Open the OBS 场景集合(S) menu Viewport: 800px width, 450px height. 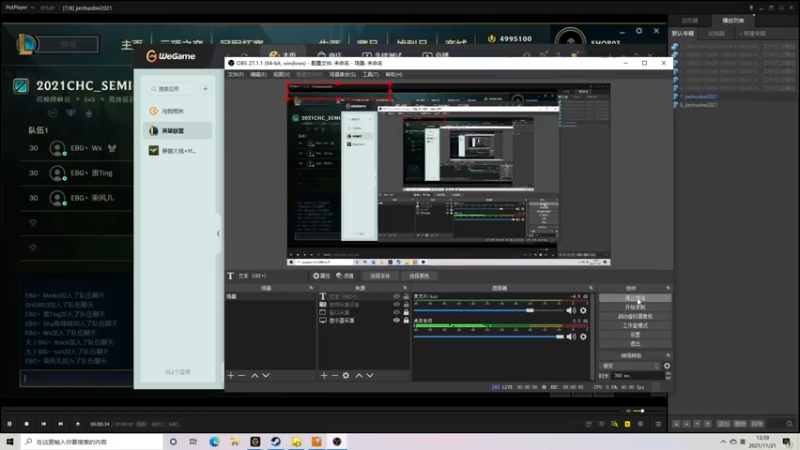pyautogui.click(x=342, y=74)
